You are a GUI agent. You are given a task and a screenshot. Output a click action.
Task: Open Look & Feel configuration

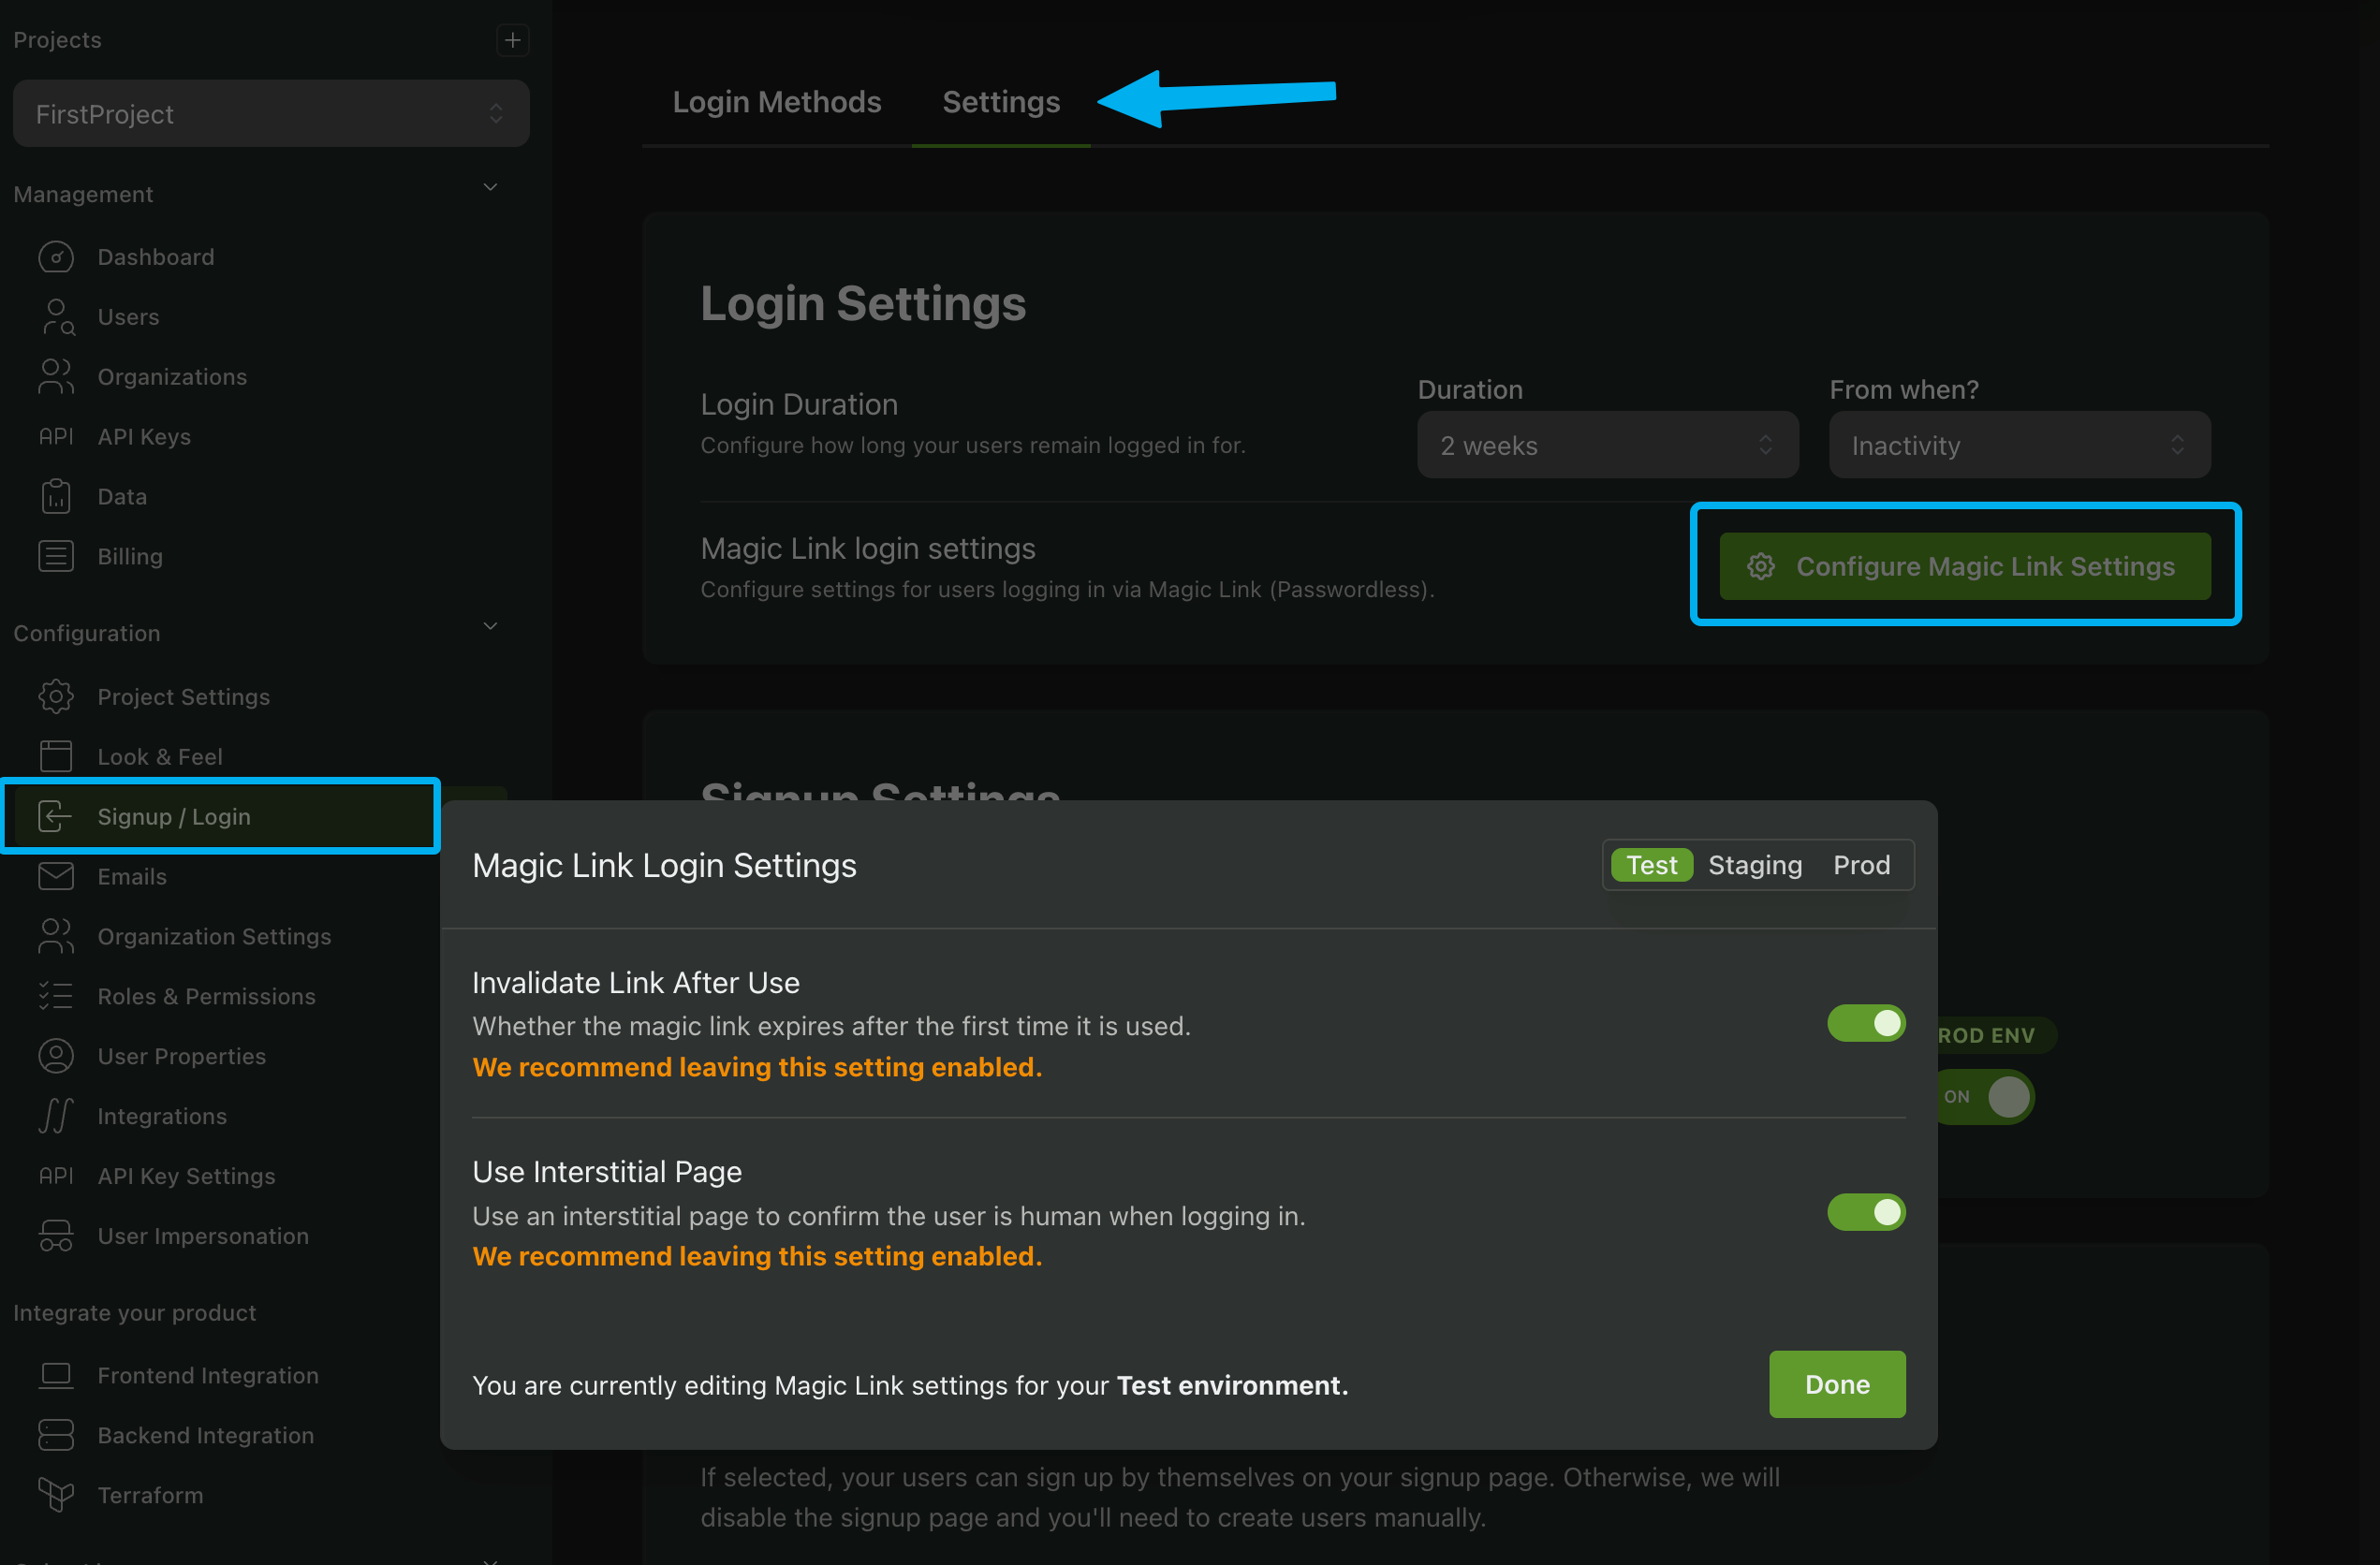point(162,756)
